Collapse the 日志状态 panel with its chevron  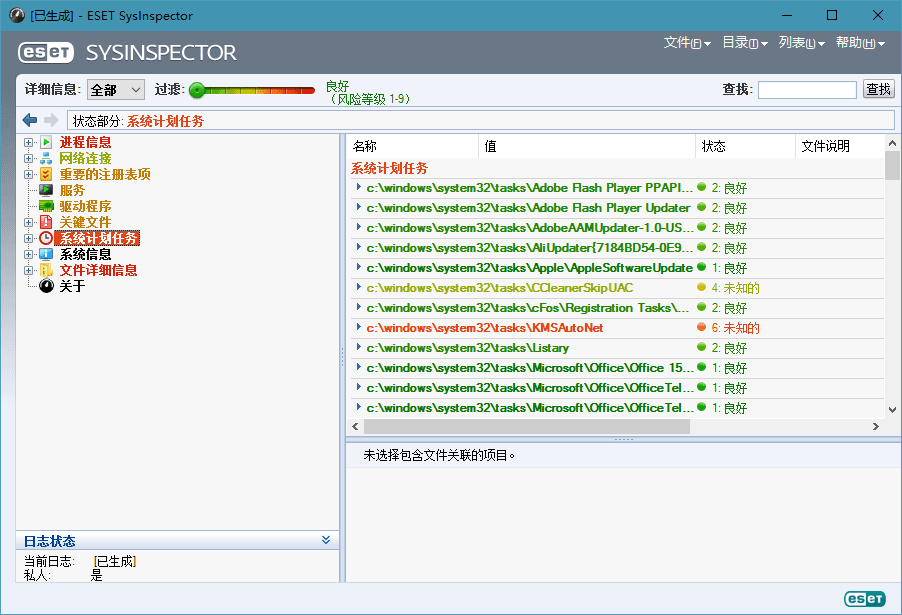[328, 540]
